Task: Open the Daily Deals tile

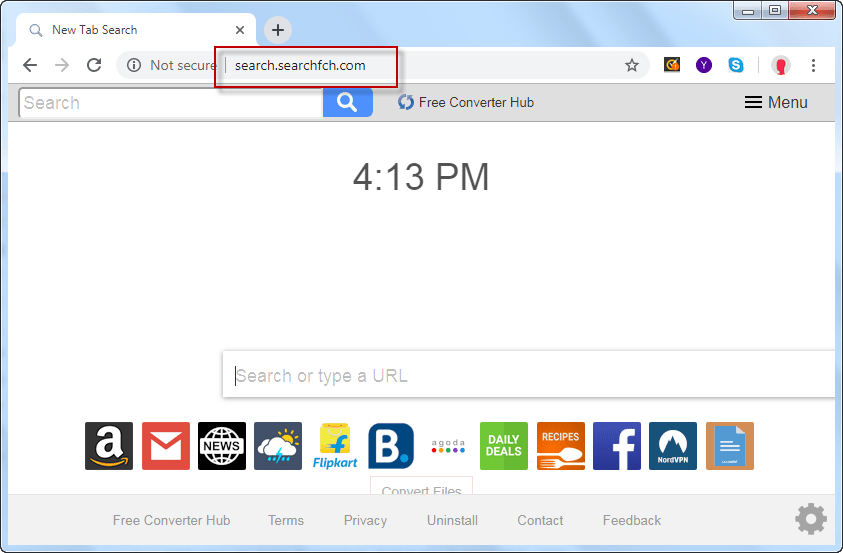Action: pyautogui.click(x=504, y=446)
